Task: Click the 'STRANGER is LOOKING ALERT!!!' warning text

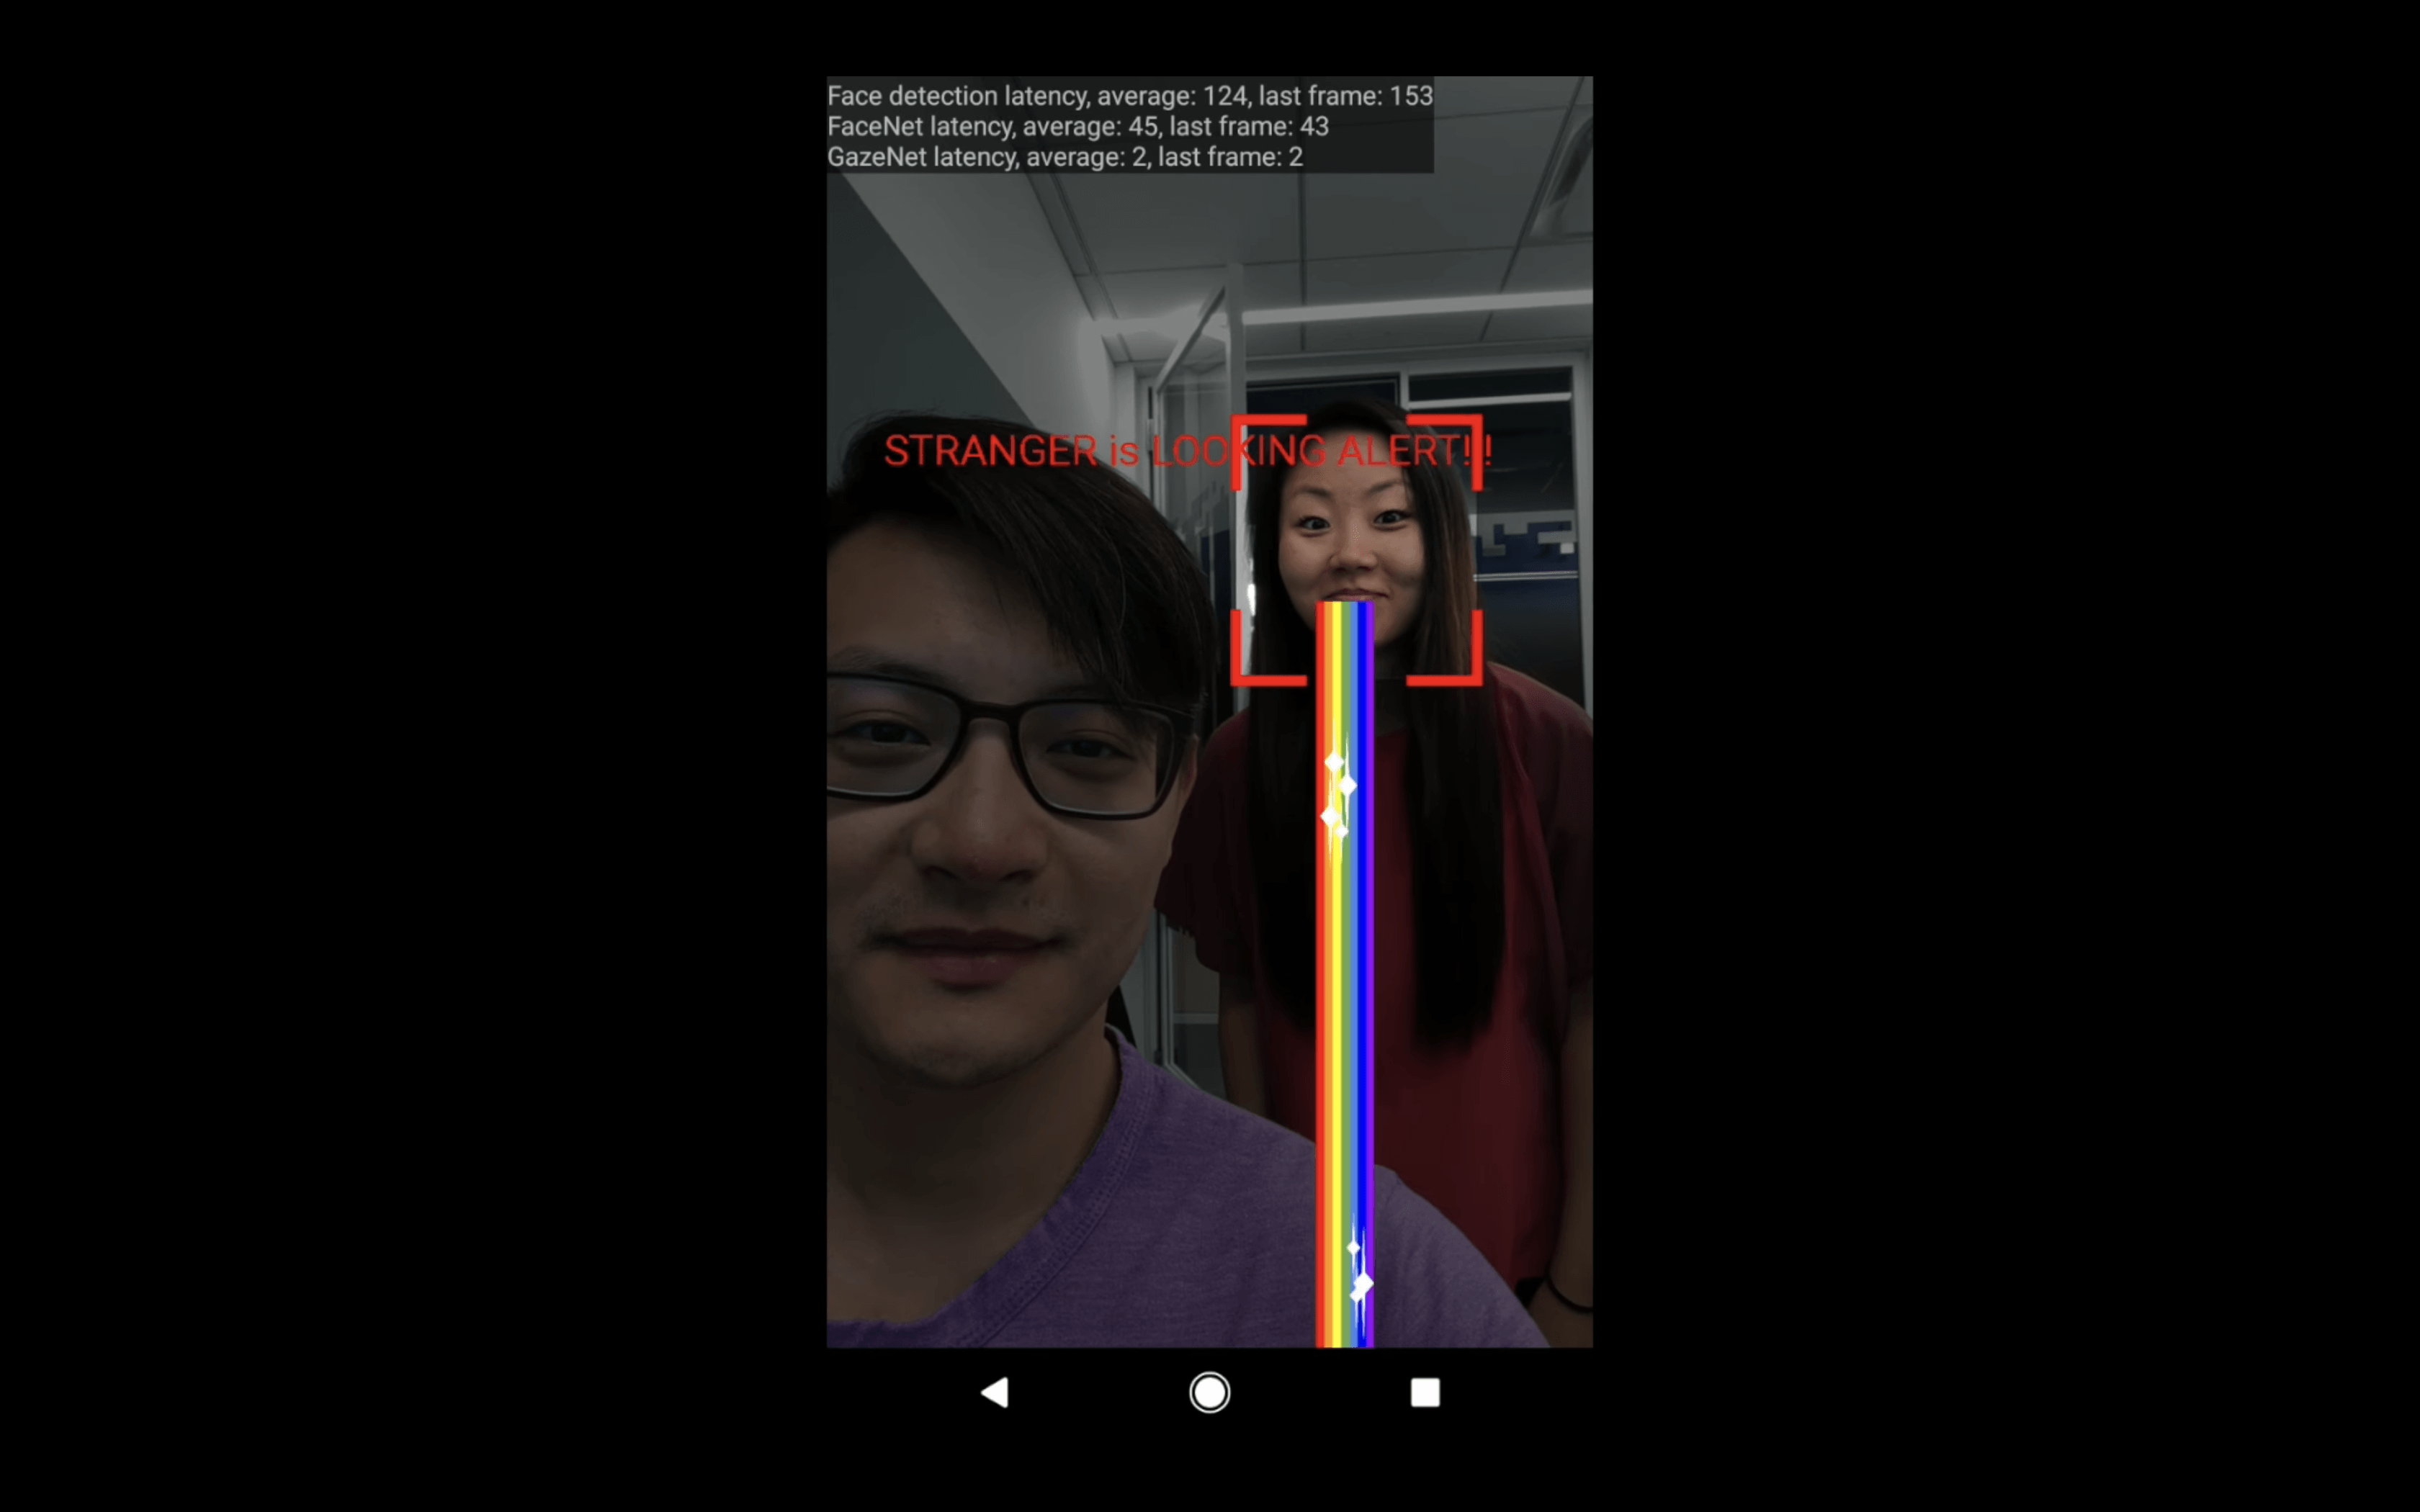Action: [1187, 451]
